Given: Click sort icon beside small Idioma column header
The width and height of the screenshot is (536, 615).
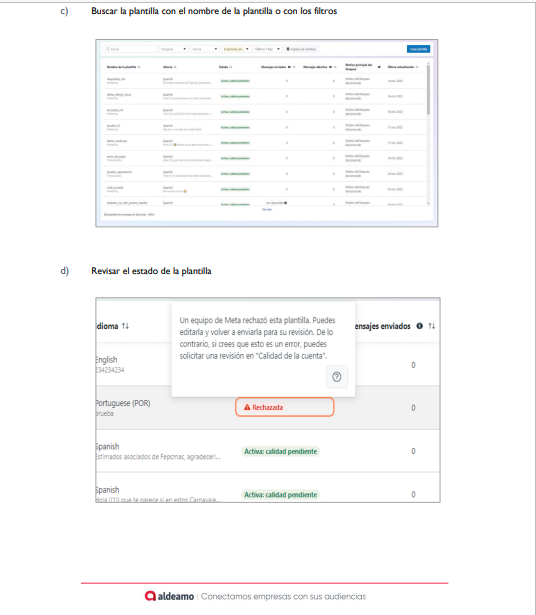Looking at the screenshot, I should tap(175, 67).
